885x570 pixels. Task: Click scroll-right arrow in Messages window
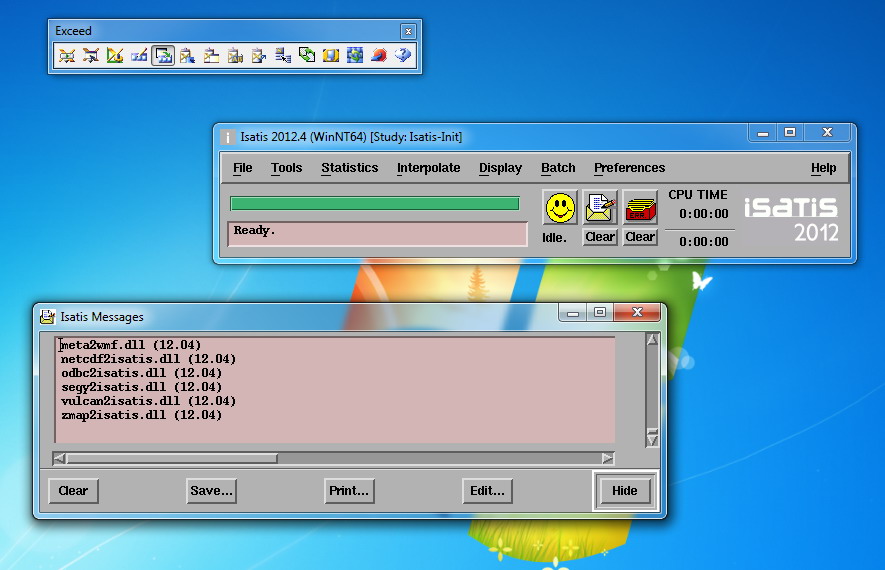coord(607,458)
